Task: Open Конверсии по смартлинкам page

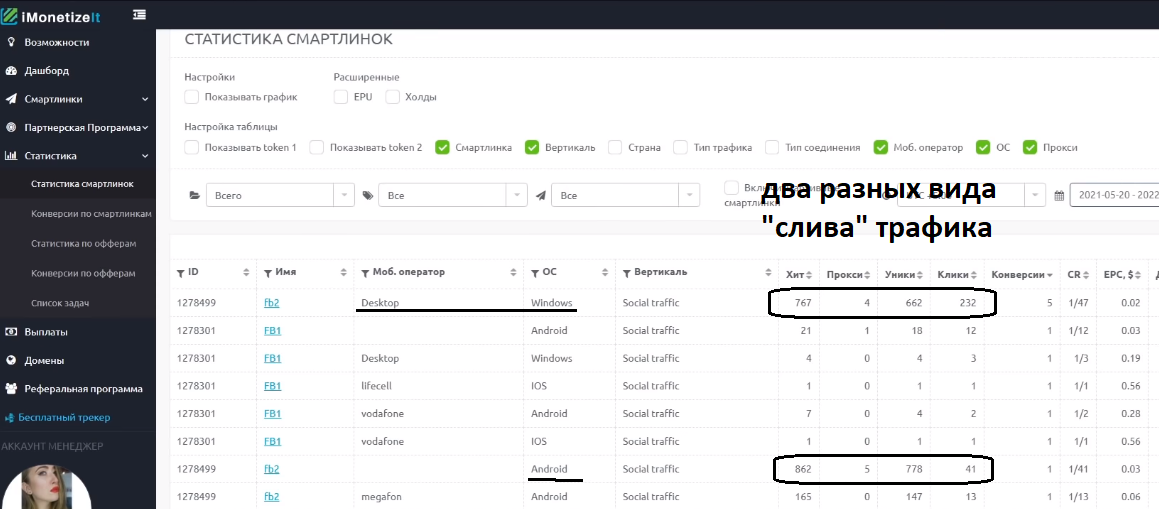Action: (x=91, y=213)
